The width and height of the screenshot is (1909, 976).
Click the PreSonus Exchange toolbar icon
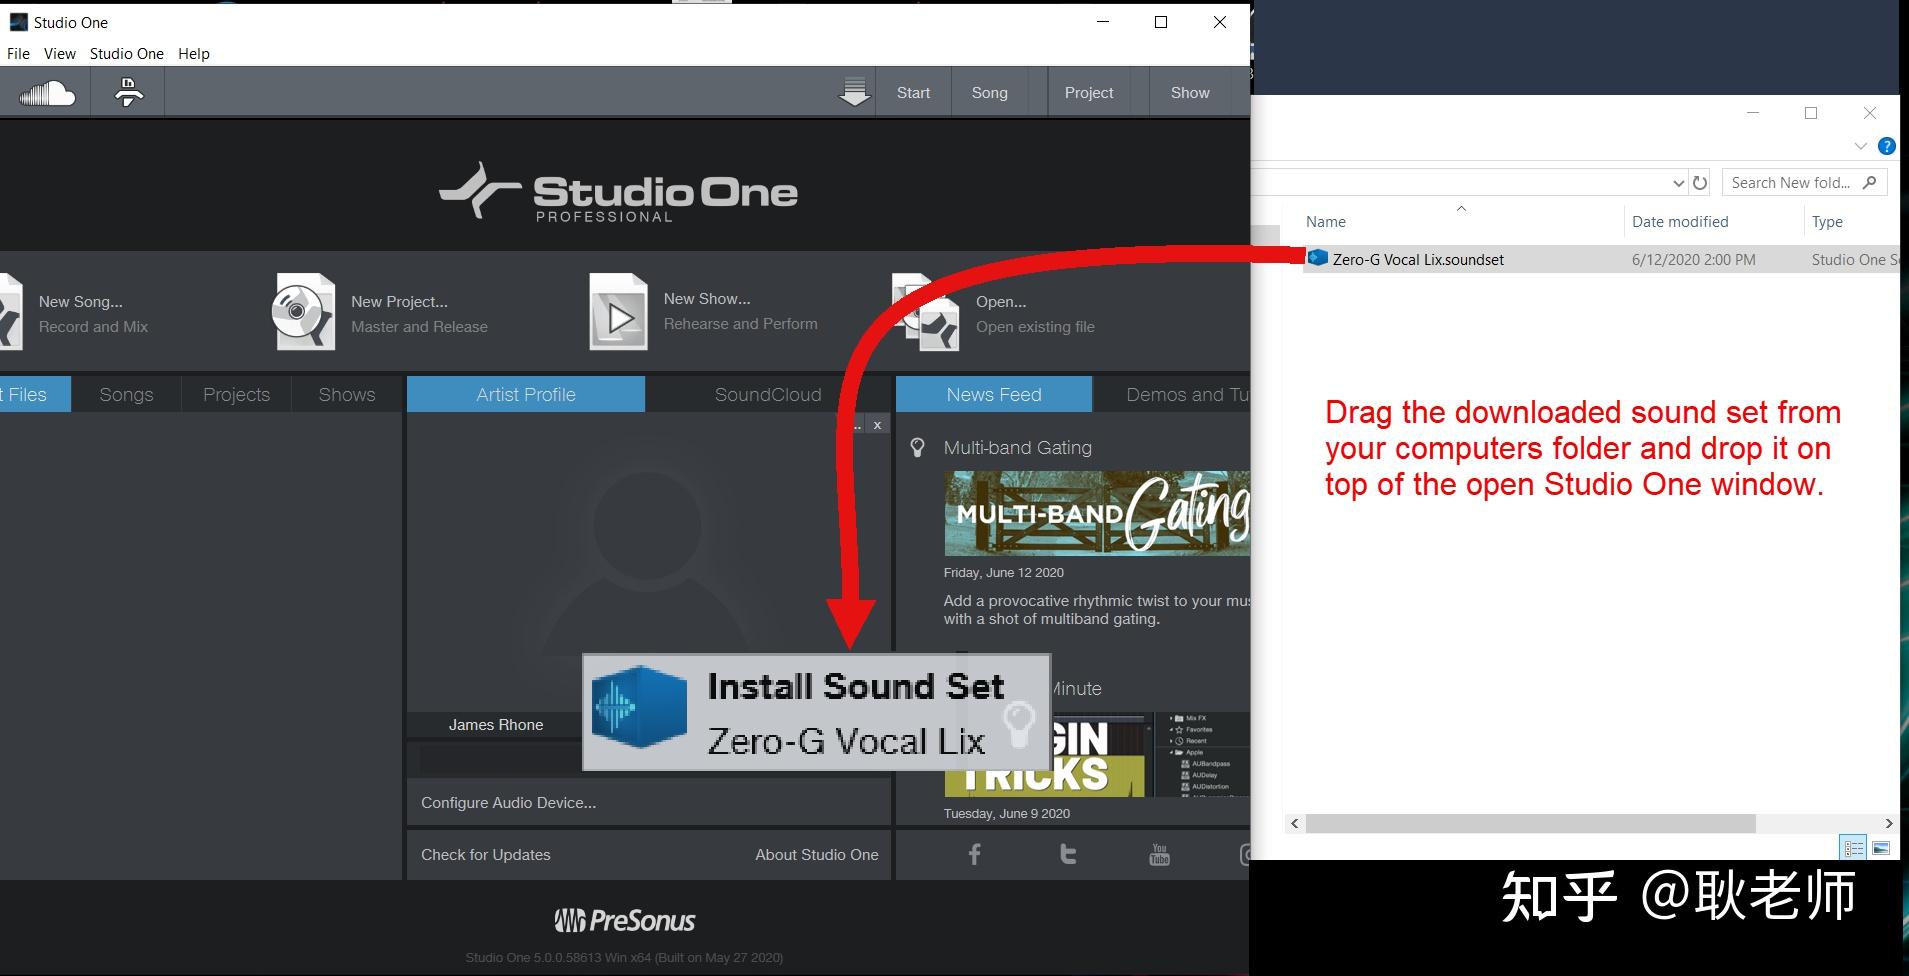[x=128, y=93]
